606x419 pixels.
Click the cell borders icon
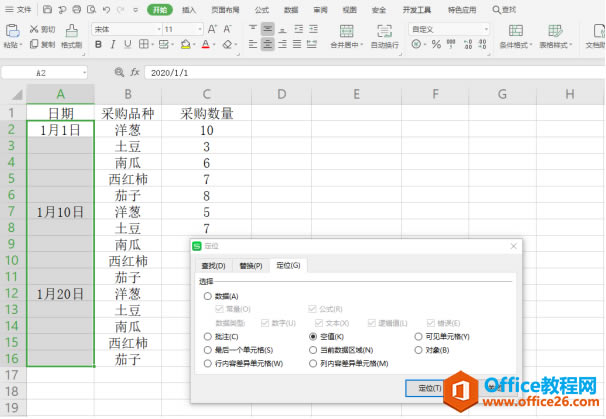(x=143, y=44)
